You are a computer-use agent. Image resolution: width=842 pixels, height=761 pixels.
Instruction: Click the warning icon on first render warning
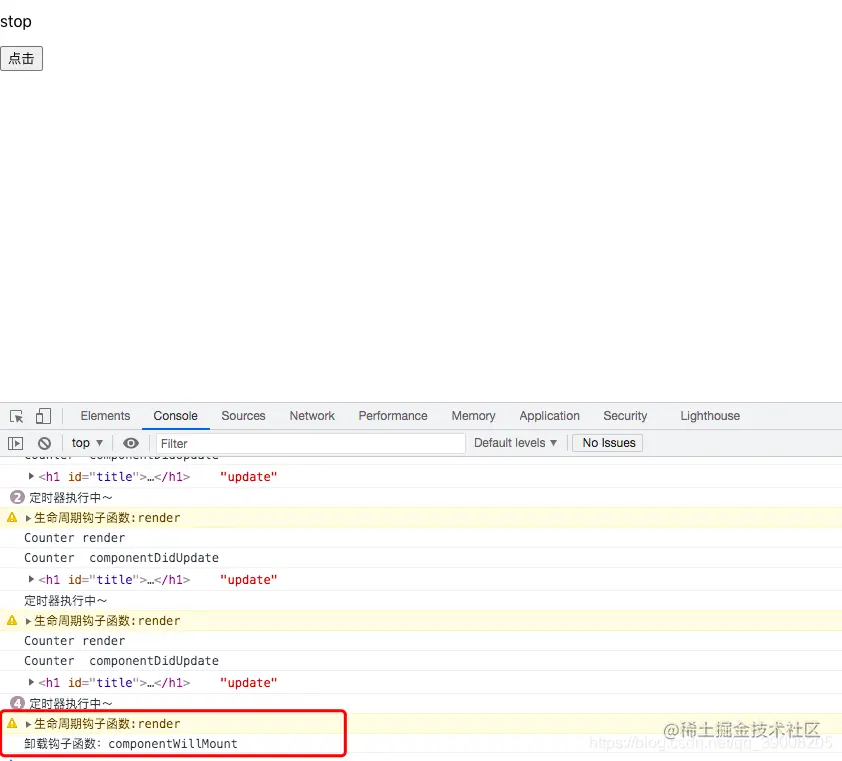(12, 518)
